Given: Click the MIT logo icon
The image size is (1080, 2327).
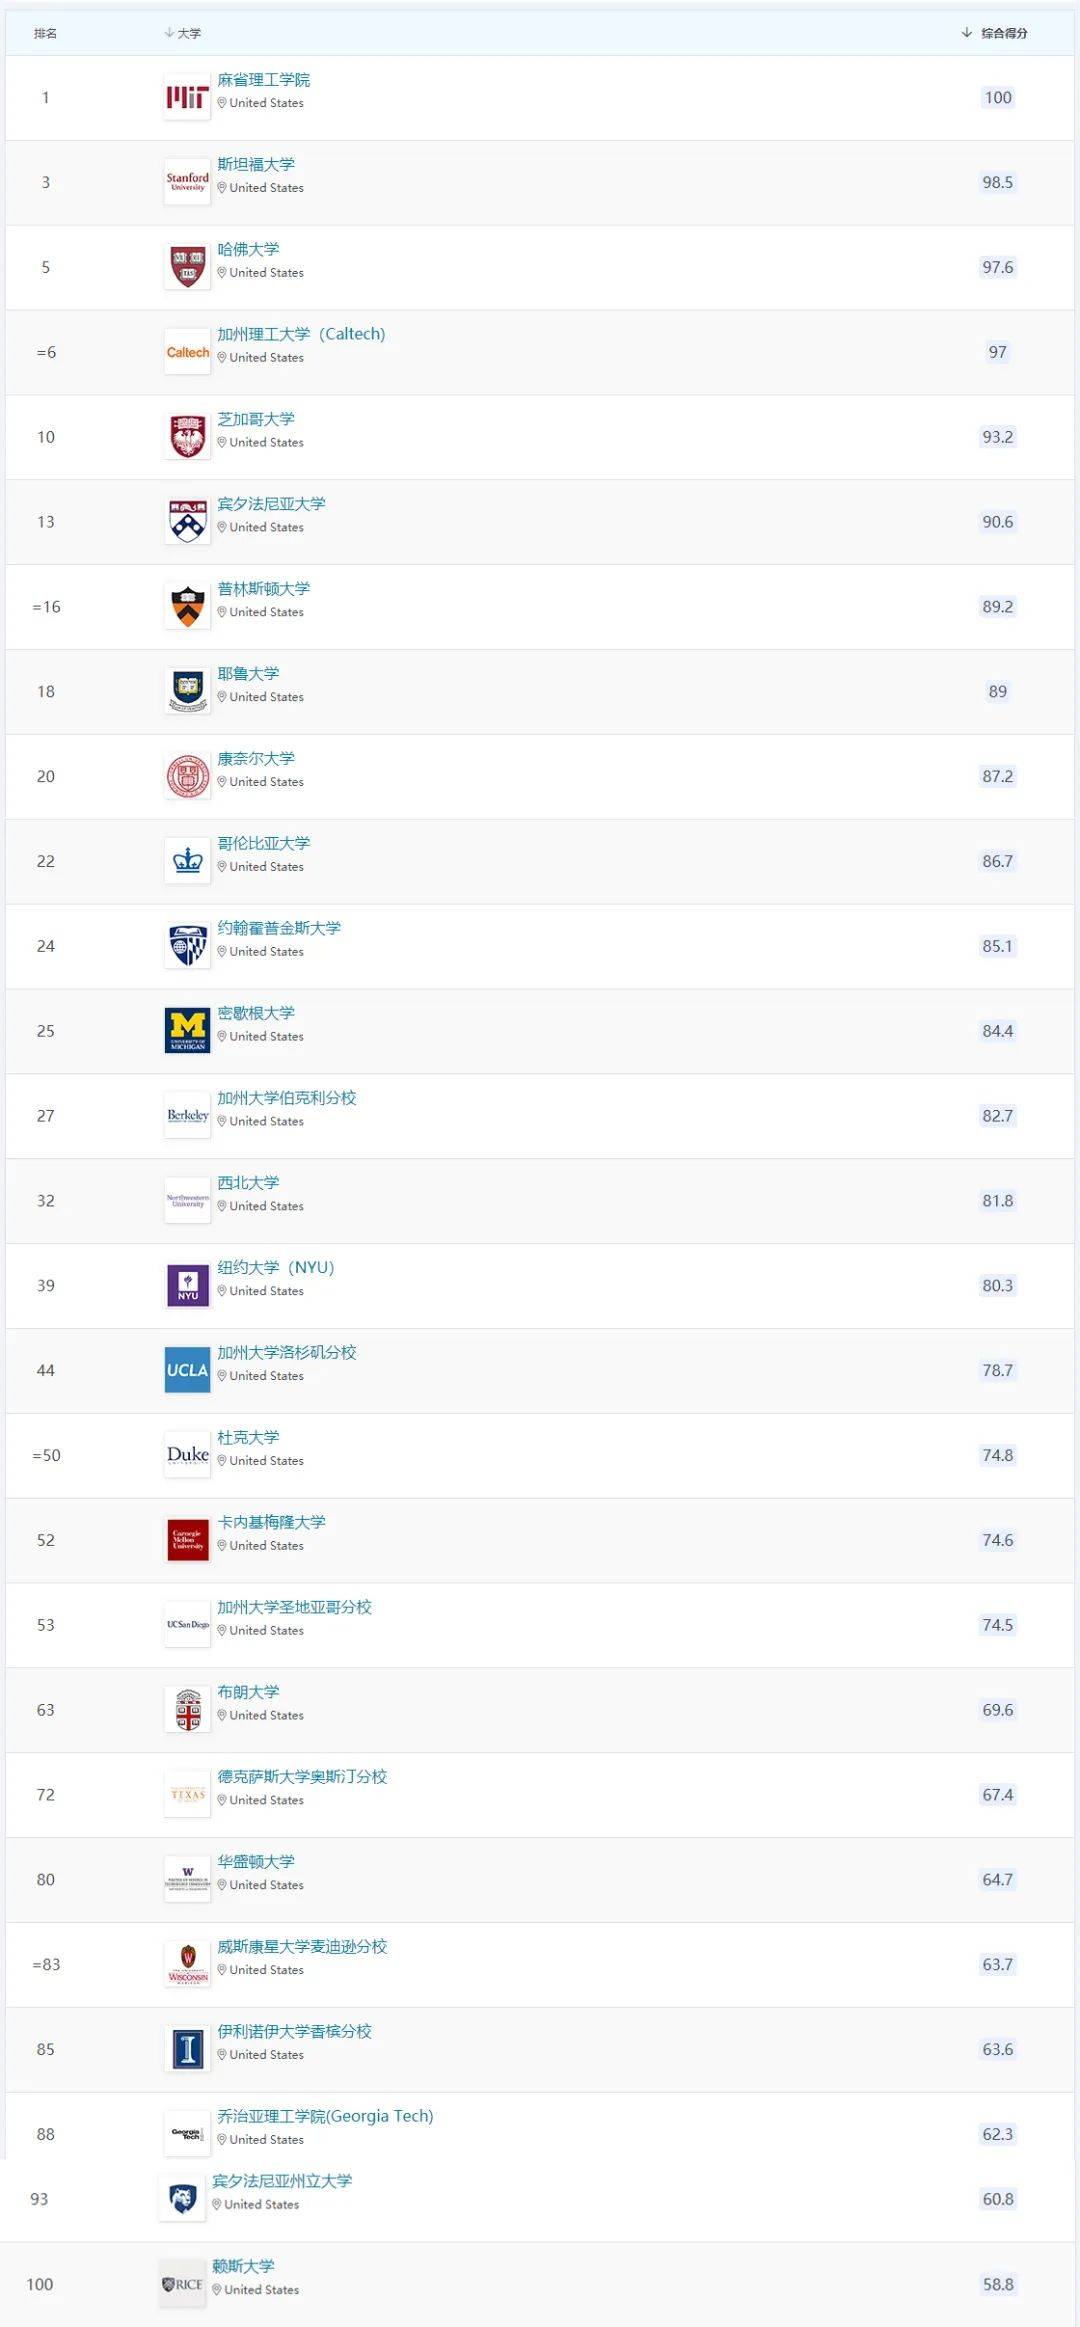Looking at the screenshot, I should [x=187, y=98].
